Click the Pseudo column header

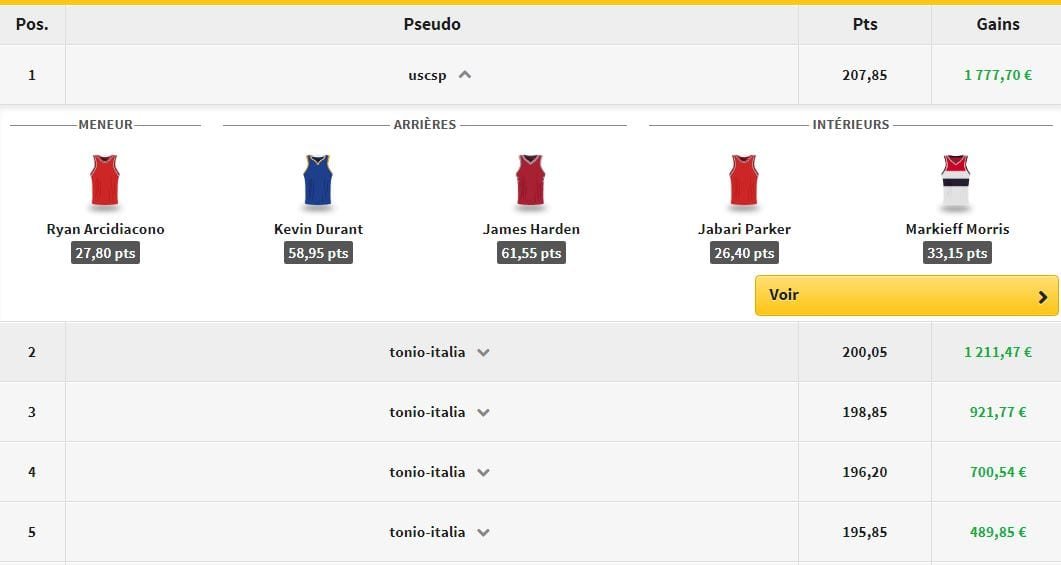tap(432, 24)
